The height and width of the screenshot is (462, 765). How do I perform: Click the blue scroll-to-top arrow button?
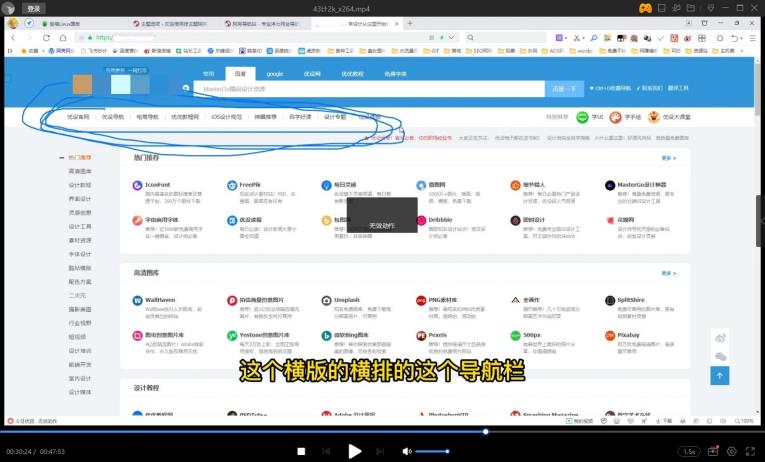click(720, 375)
